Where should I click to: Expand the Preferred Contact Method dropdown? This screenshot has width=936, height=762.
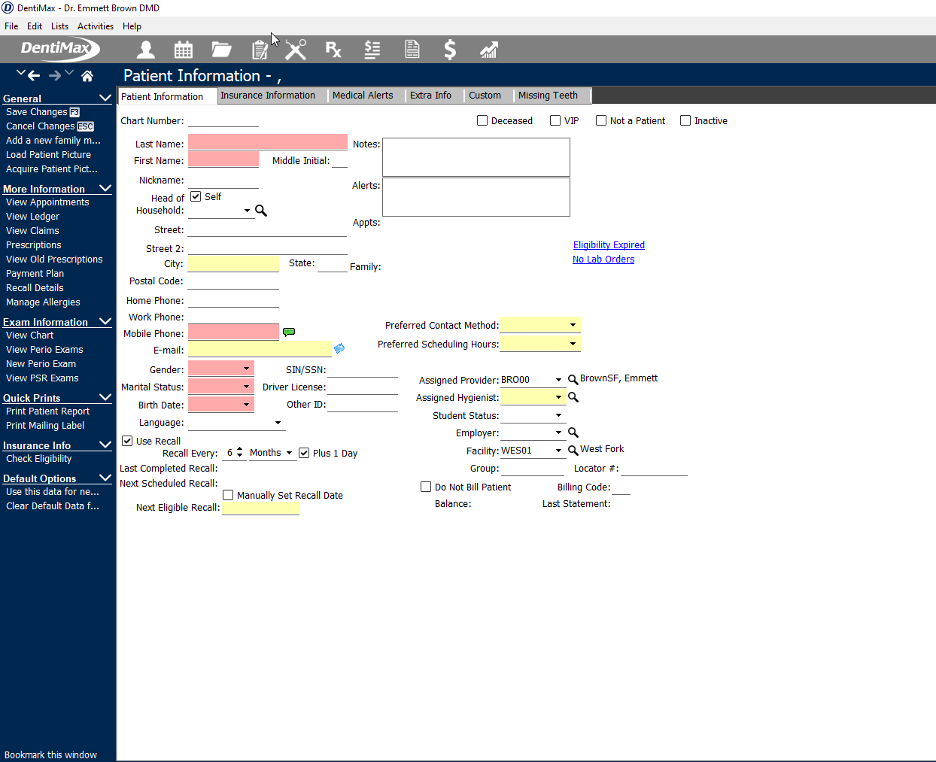(x=573, y=325)
